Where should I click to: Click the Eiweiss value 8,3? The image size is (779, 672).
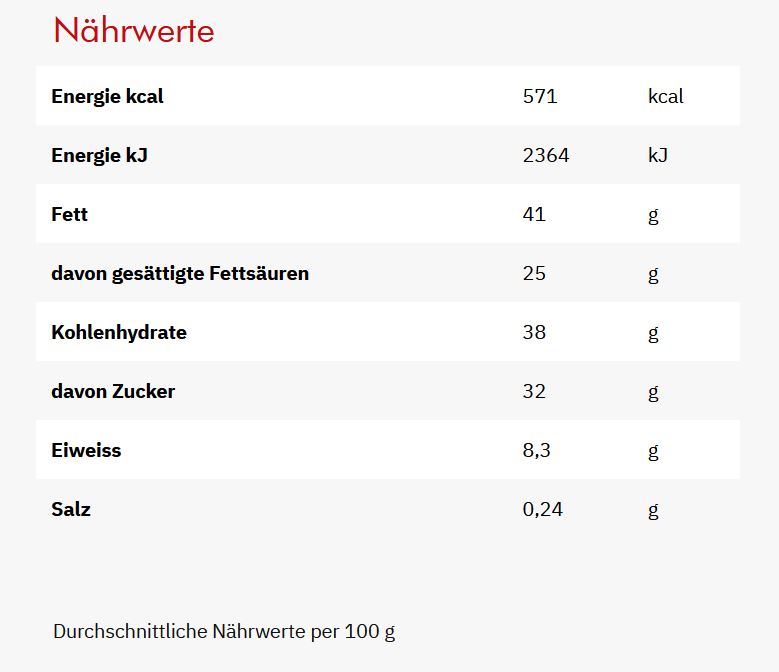coord(537,450)
